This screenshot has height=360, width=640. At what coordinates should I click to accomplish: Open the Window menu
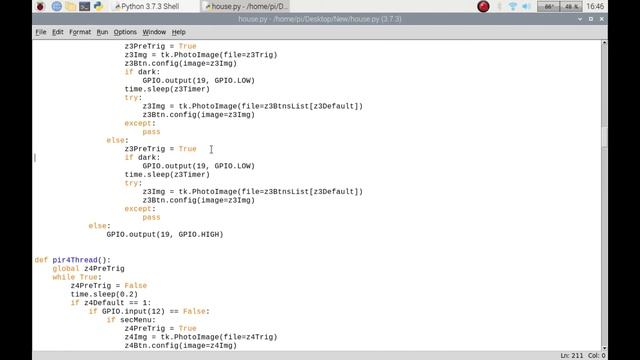[154, 32]
